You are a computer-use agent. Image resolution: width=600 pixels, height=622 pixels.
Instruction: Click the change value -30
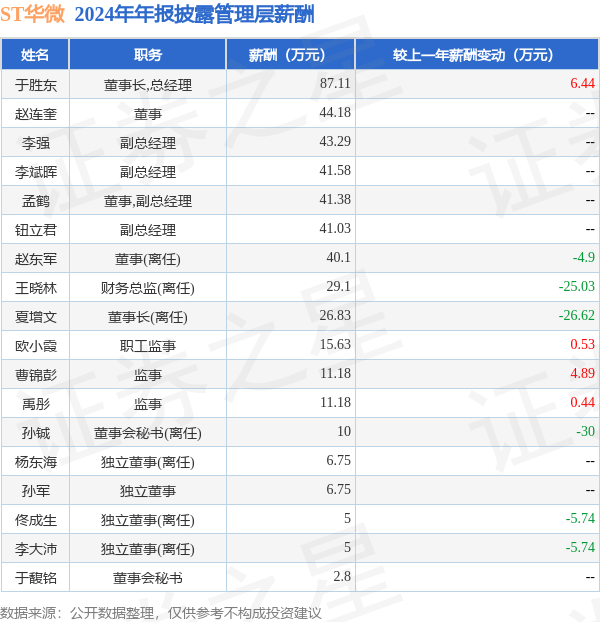click(x=585, y=431)
